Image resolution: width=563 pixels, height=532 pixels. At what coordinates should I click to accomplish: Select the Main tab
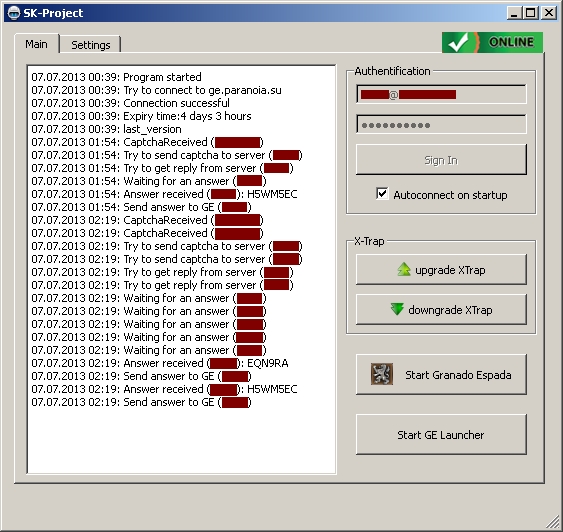coord(36,44)
